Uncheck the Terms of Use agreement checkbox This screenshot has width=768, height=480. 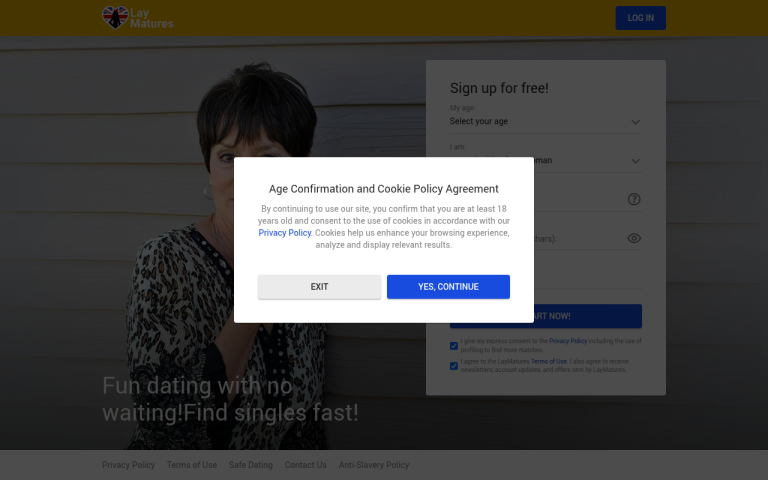[454, 366]
